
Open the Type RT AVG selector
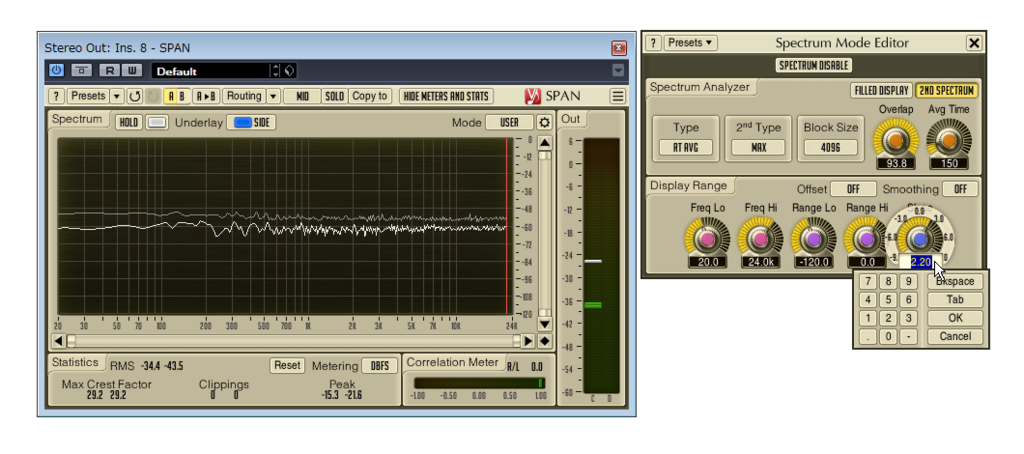686,148
